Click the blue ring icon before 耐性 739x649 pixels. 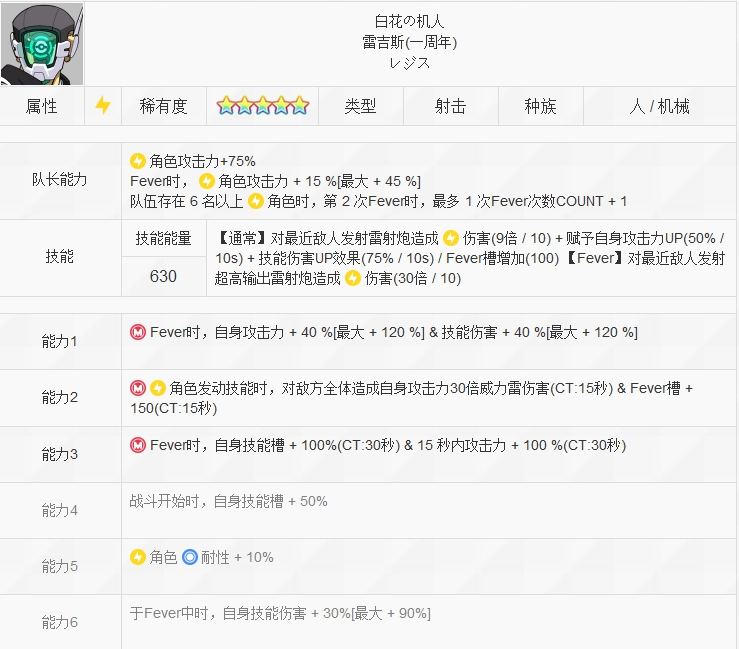click(189, 557)
